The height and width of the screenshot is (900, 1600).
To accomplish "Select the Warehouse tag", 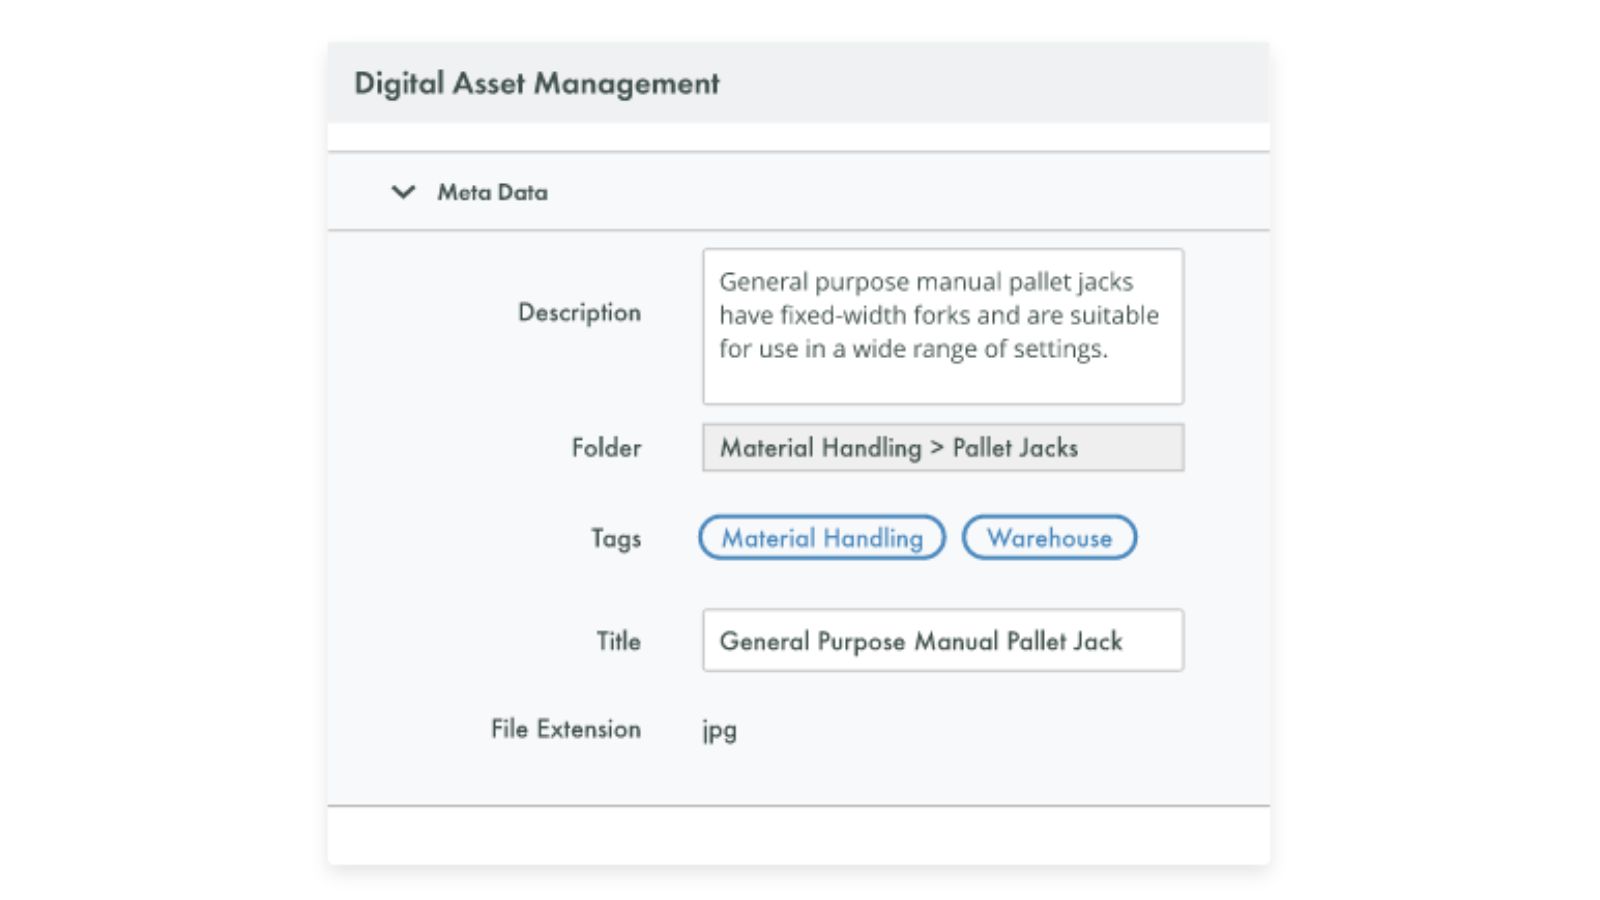I will 1049,538.
